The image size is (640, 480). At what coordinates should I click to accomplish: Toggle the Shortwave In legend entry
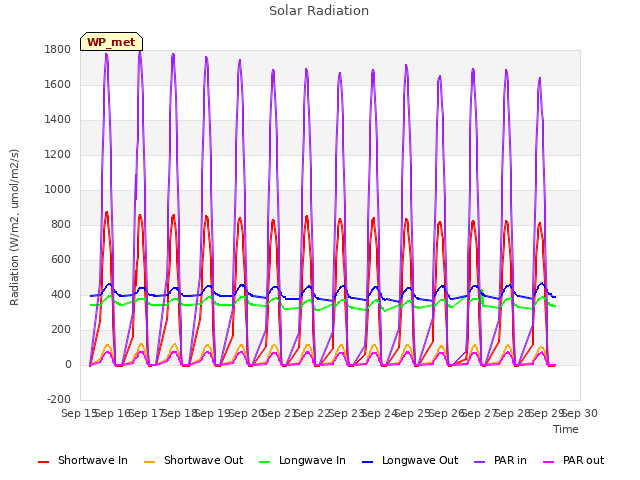(83, 460)
